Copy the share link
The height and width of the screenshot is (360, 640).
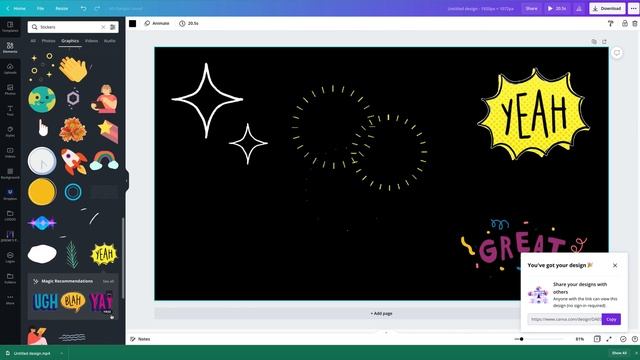[611, 319]
